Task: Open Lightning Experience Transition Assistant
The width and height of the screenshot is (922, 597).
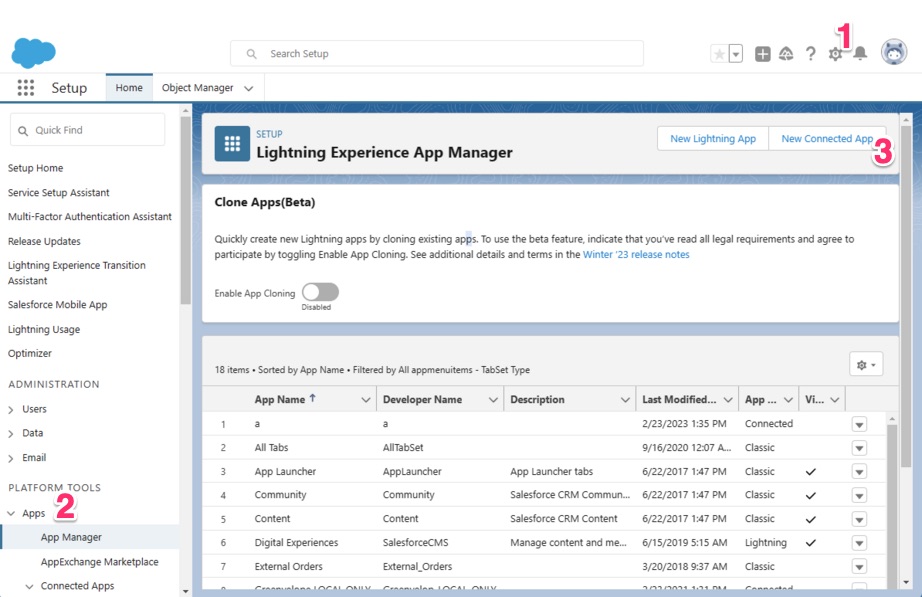Action: pyautogui.click(x=76, y=273)
